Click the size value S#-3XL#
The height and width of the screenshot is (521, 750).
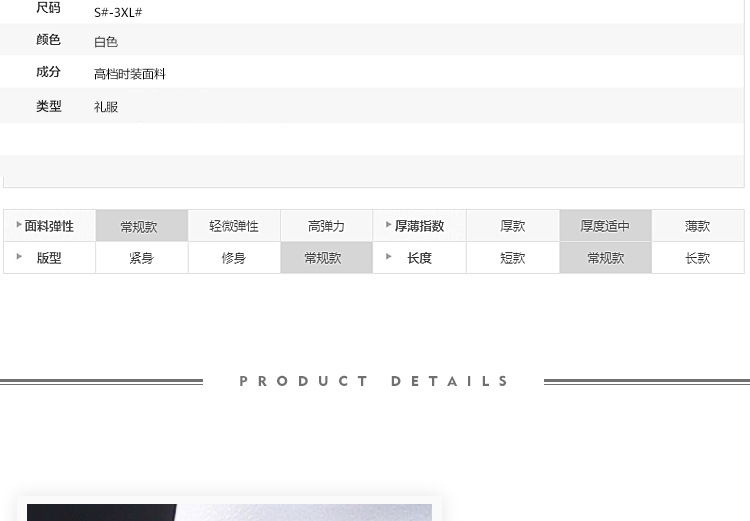pos(118,12)
